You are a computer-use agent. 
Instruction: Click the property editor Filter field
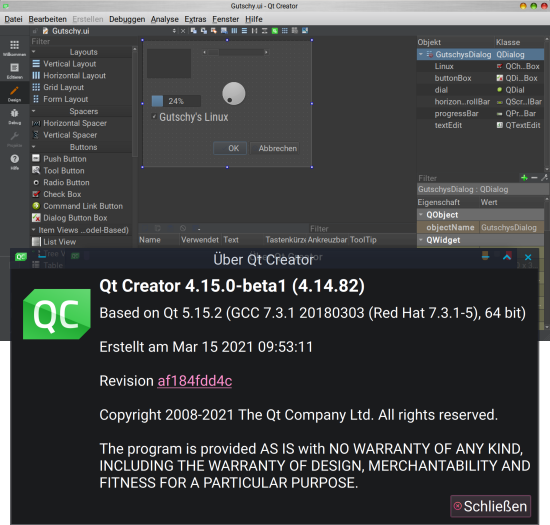coord(468,178)
